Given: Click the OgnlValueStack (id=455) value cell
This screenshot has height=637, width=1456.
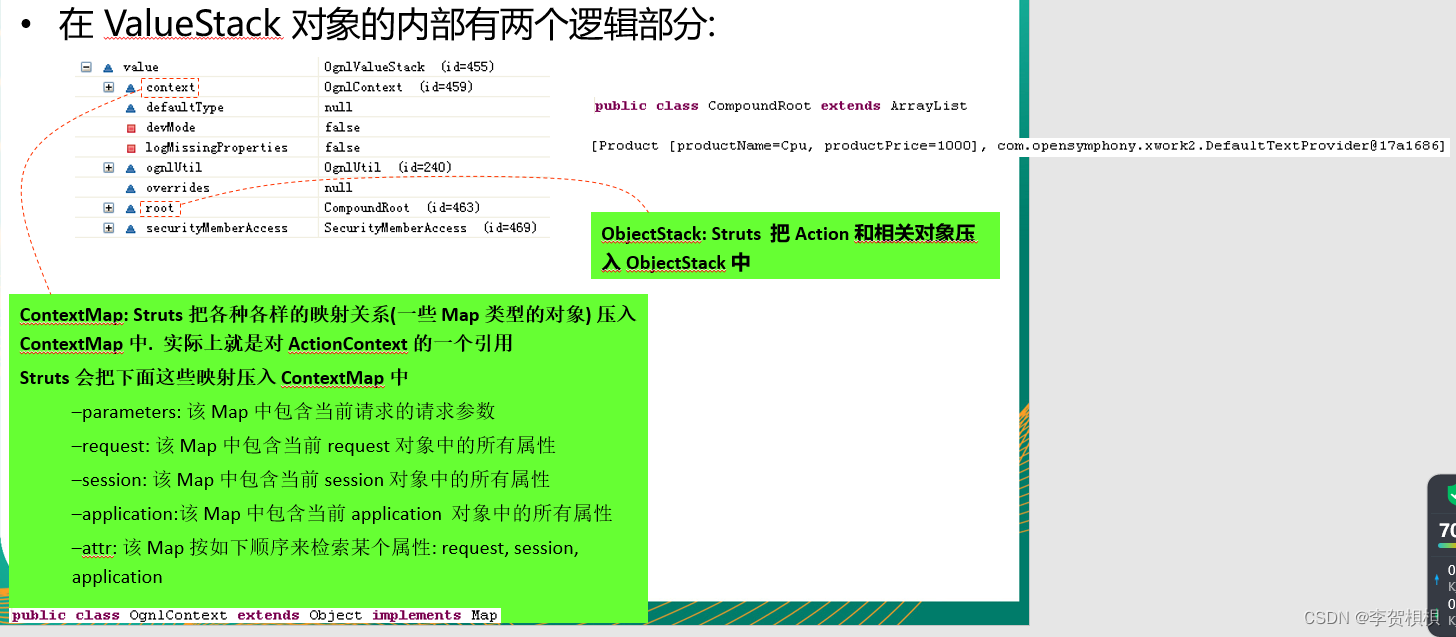Looking at the screenshot, I should pos(409,67).
